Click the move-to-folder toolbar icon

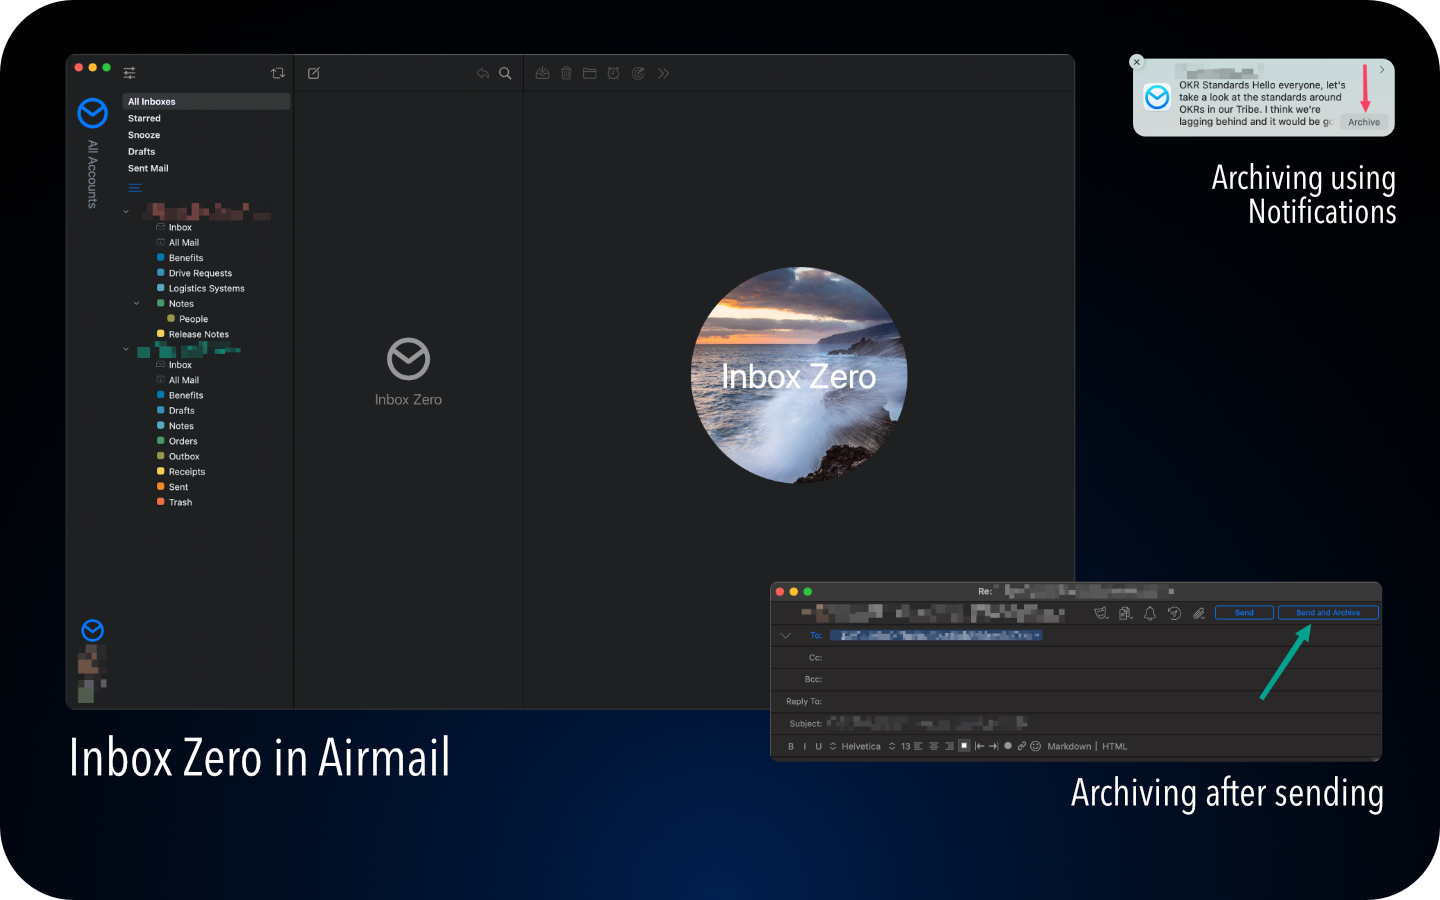(x=590, y=73)
